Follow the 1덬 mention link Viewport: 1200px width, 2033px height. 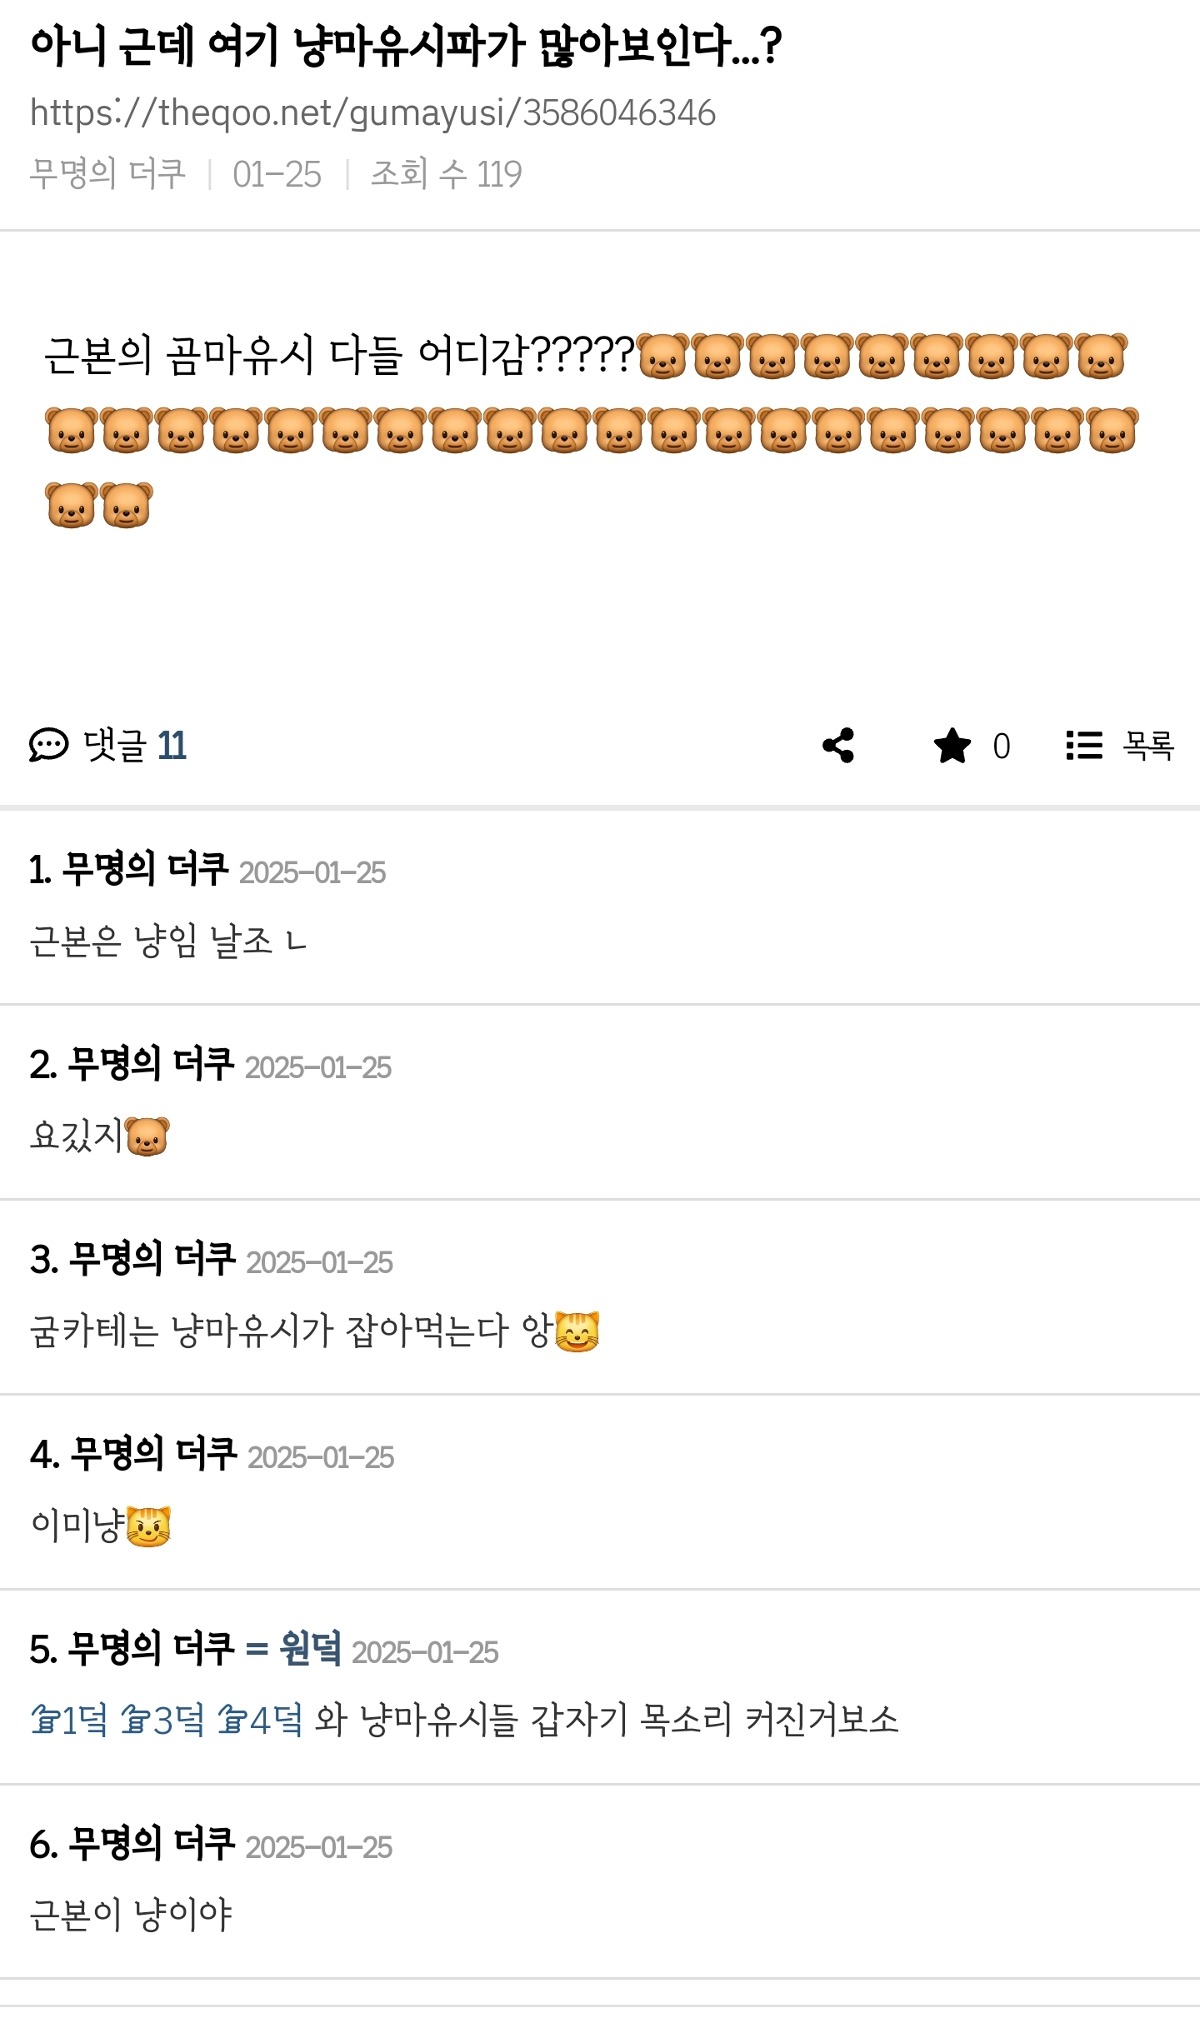pos(69,1720)
